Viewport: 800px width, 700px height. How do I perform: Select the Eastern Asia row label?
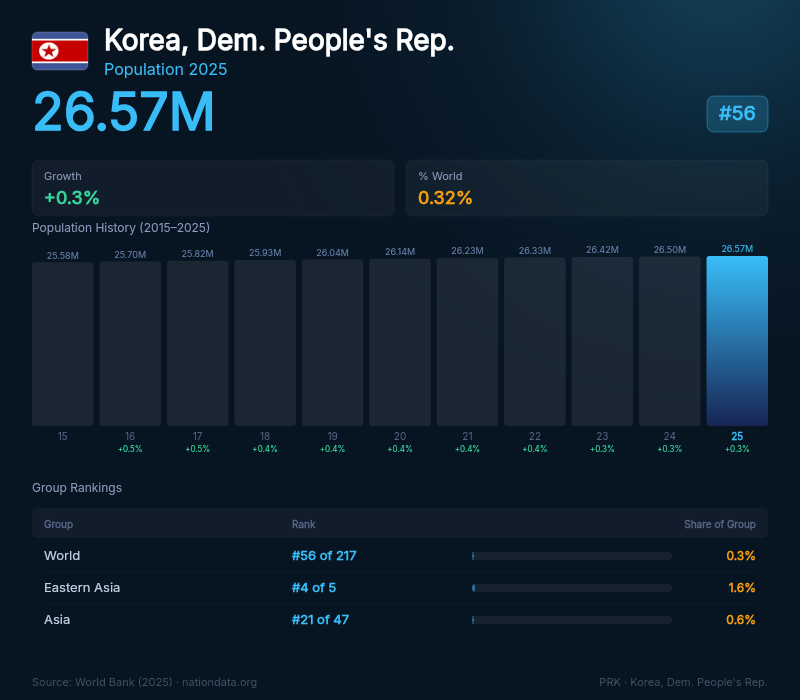tap(82, 588)
